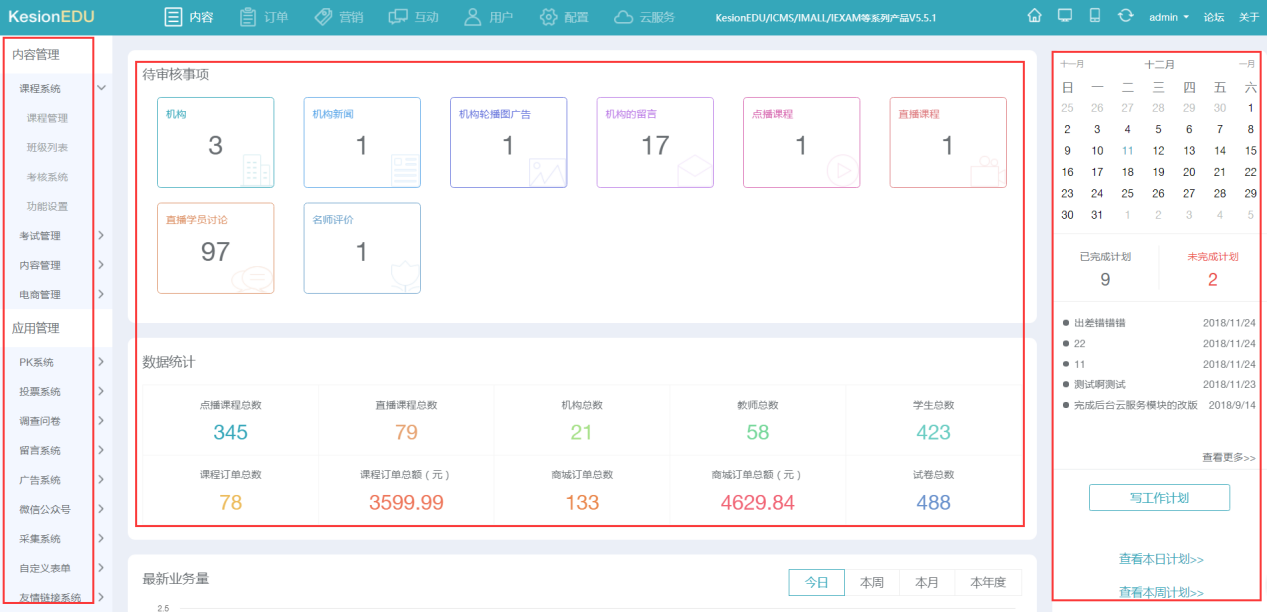Open the 直播学员讨论 pending card

click(215, 248)
